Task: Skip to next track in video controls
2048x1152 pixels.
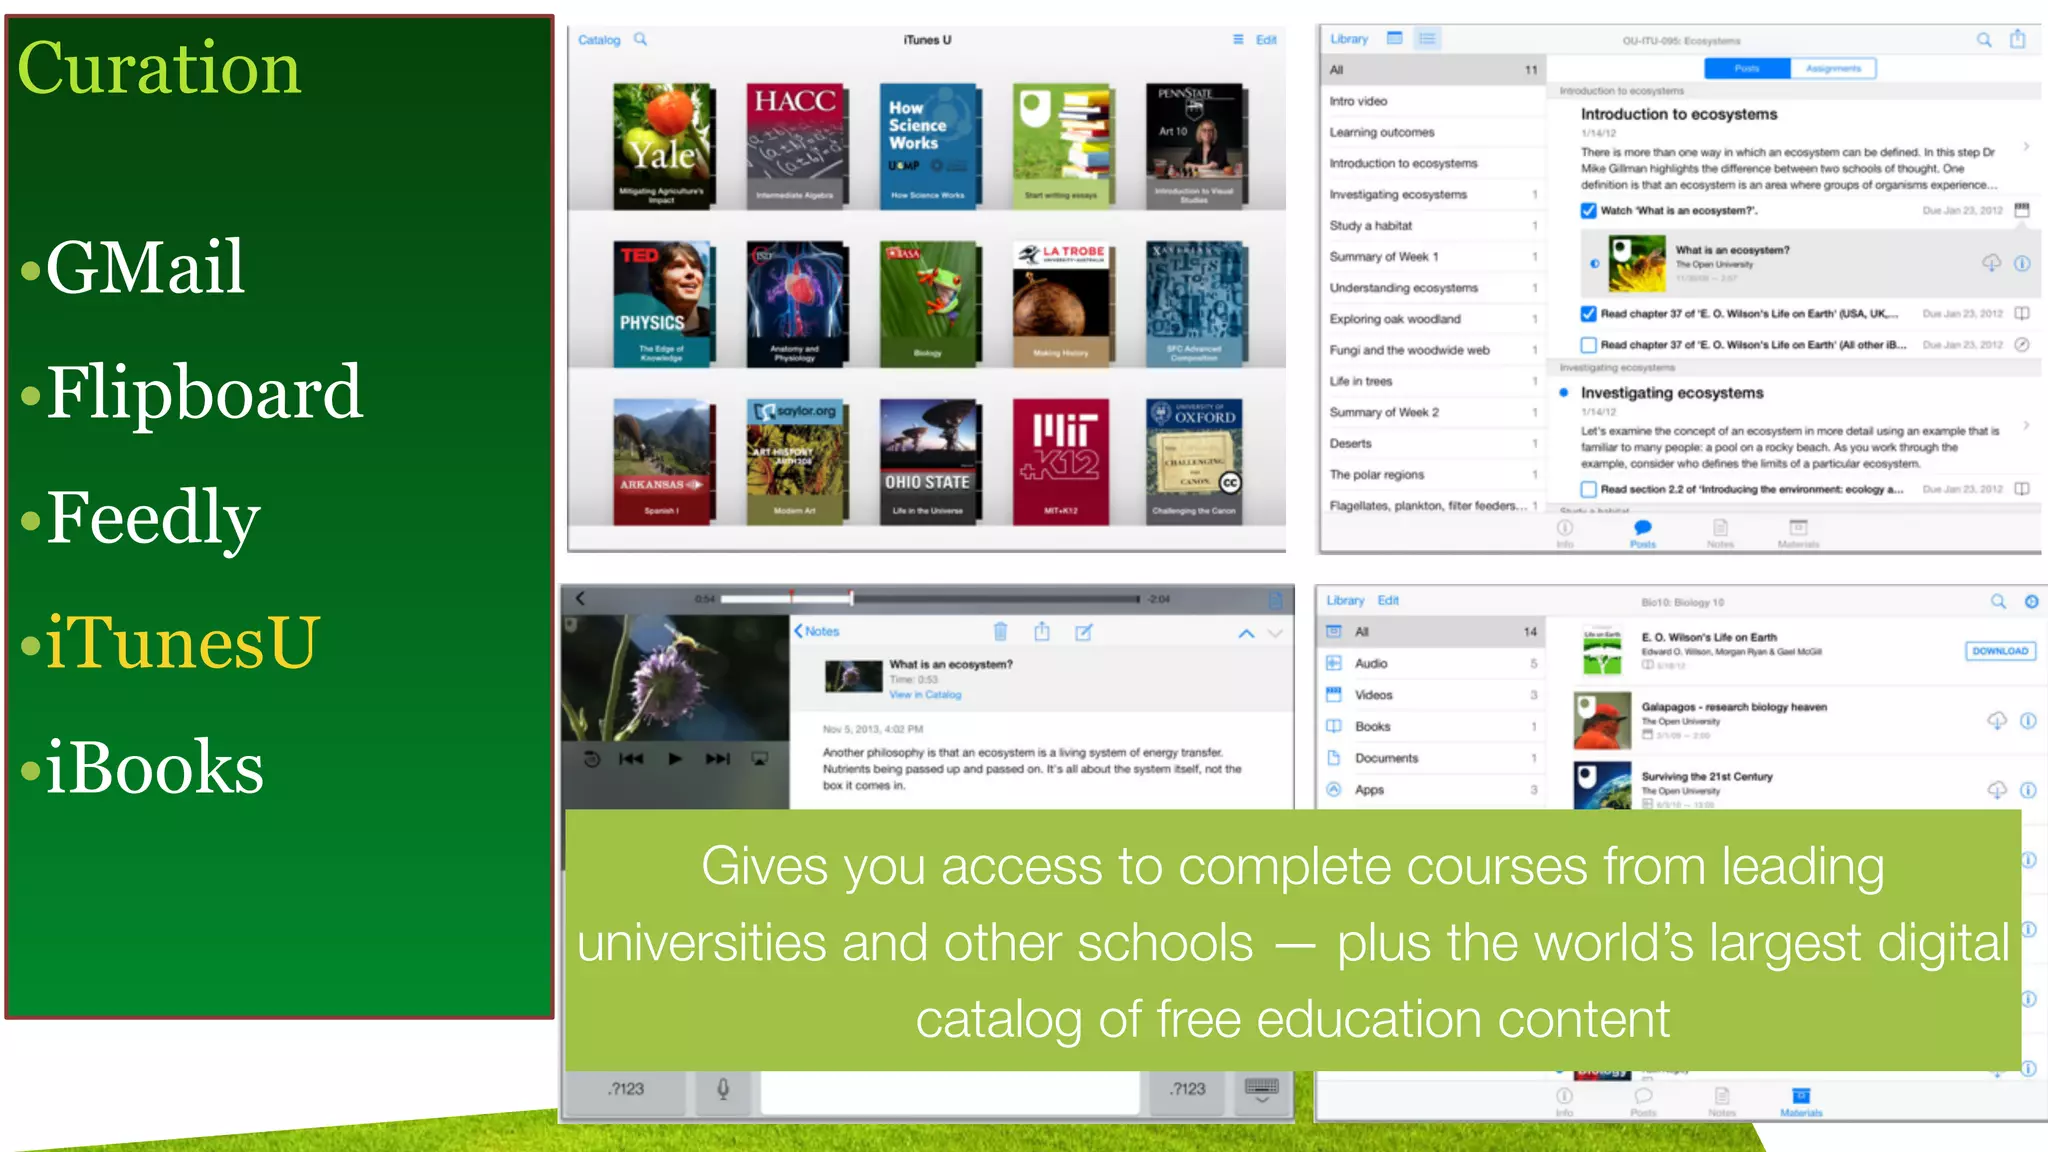Action: point(718,759)
